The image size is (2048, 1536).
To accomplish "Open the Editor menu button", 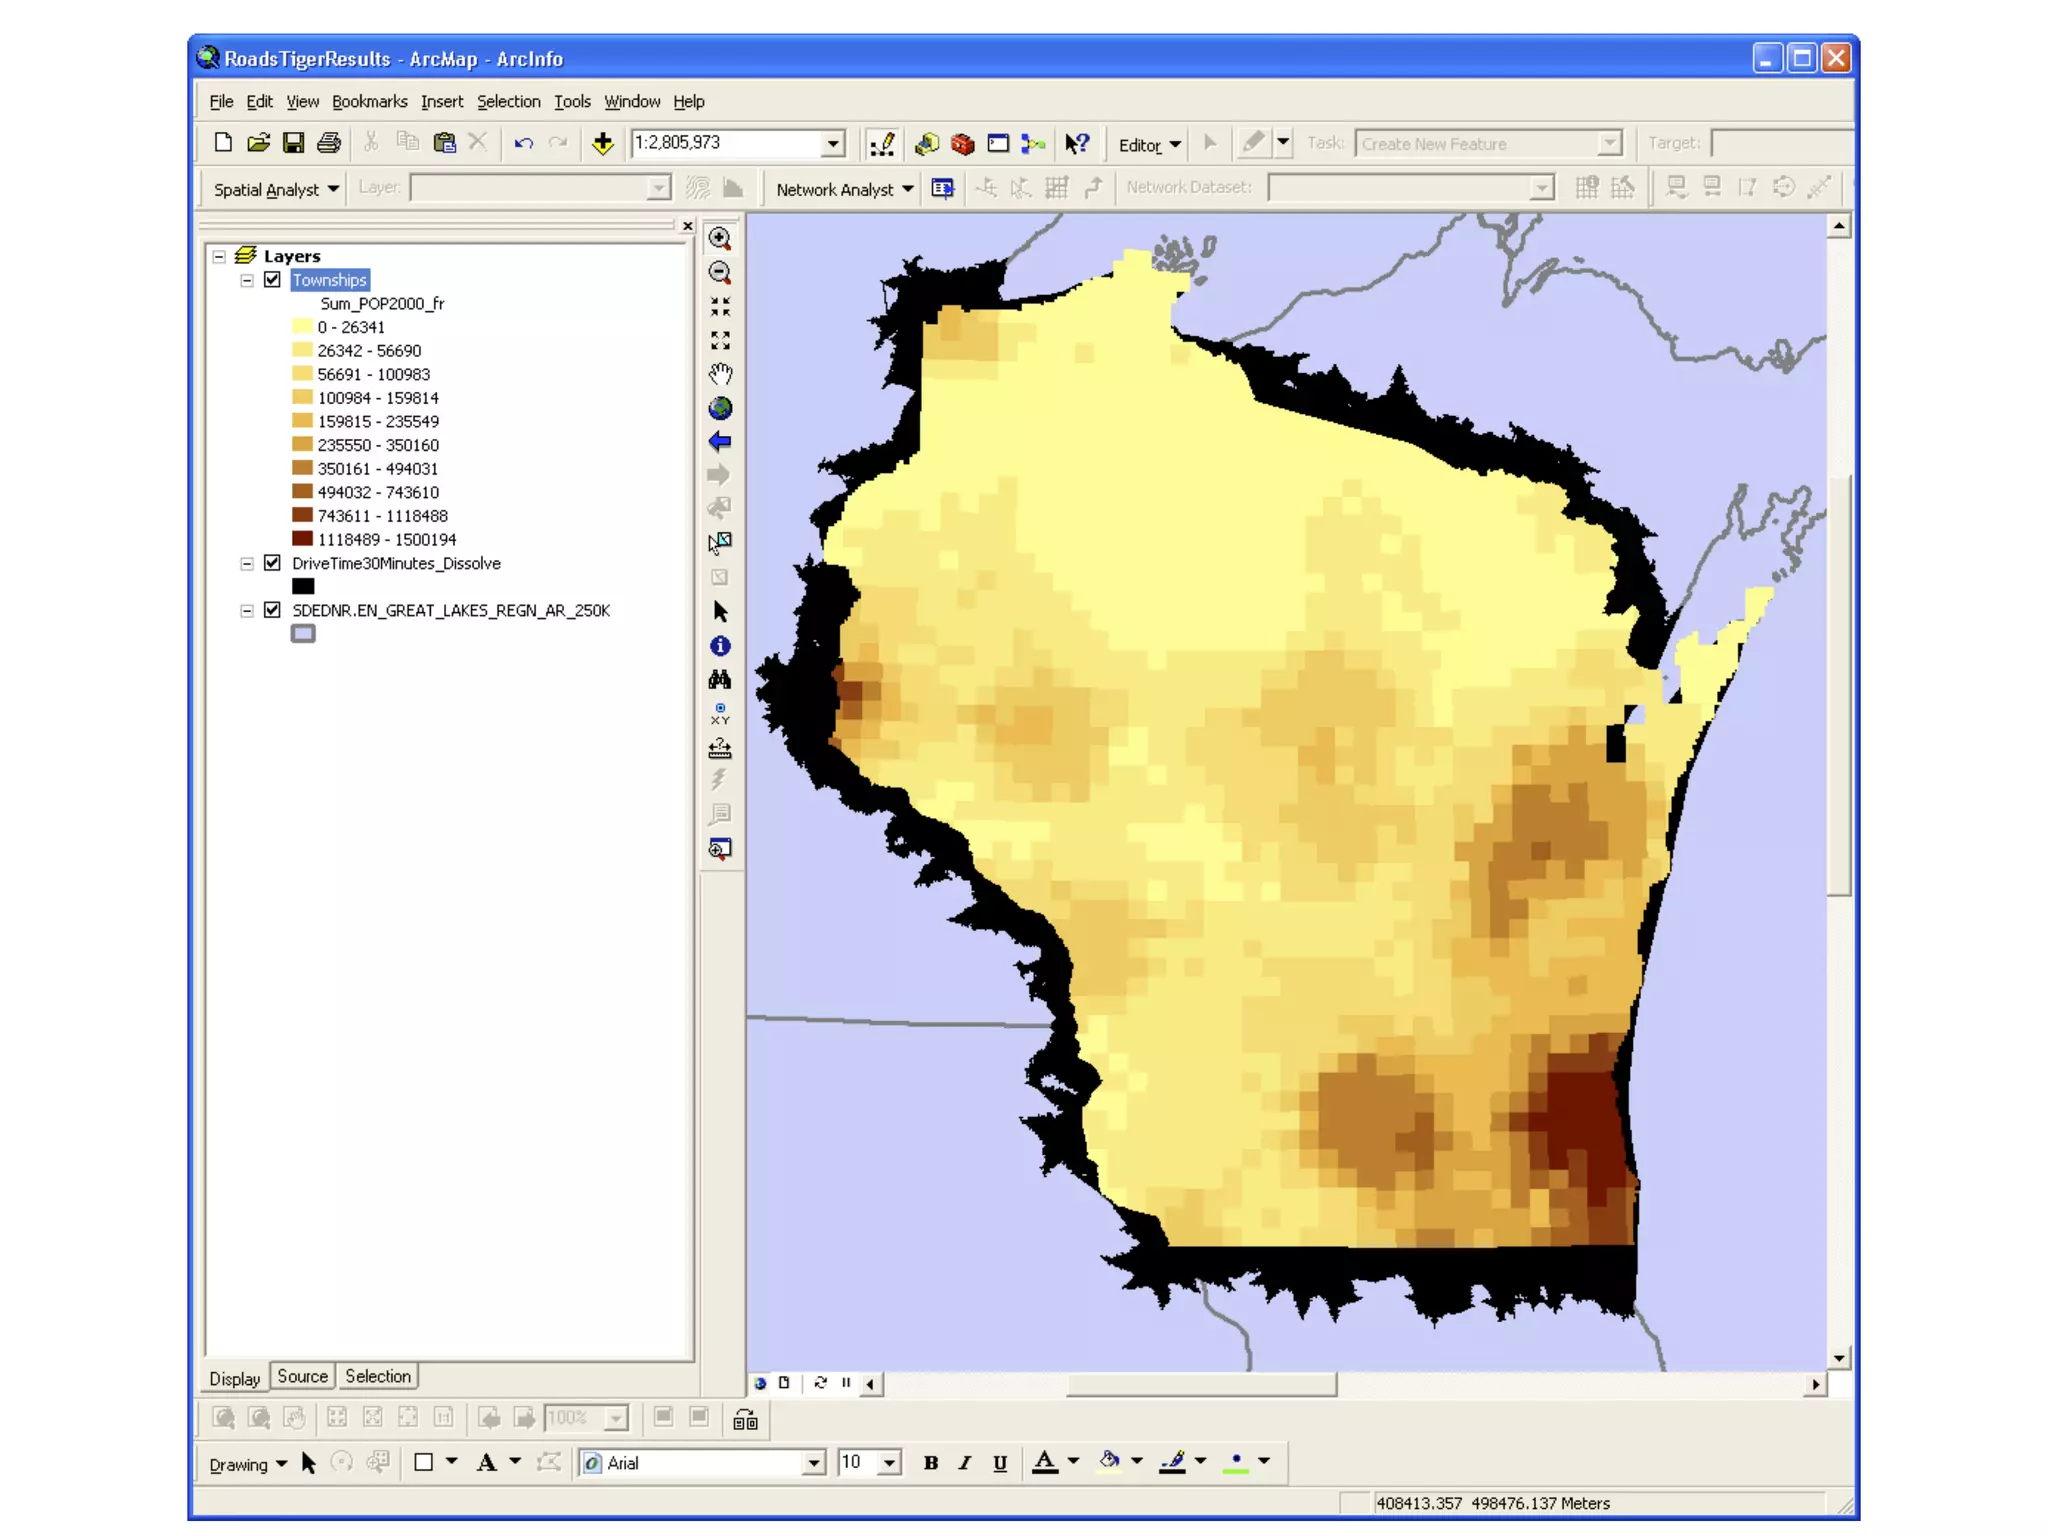I will [x=1148, y=145].
